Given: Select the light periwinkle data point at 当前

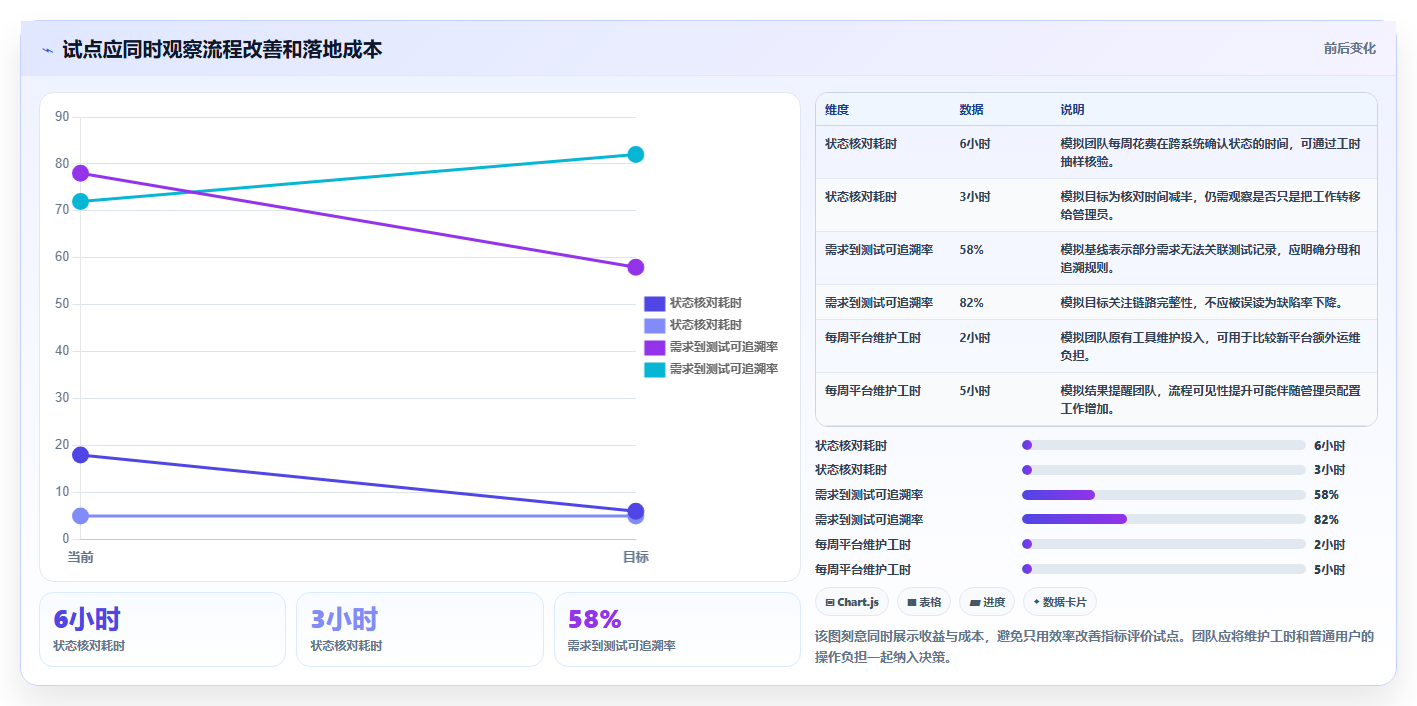Looking at the screenshot, I should [81, 516].
